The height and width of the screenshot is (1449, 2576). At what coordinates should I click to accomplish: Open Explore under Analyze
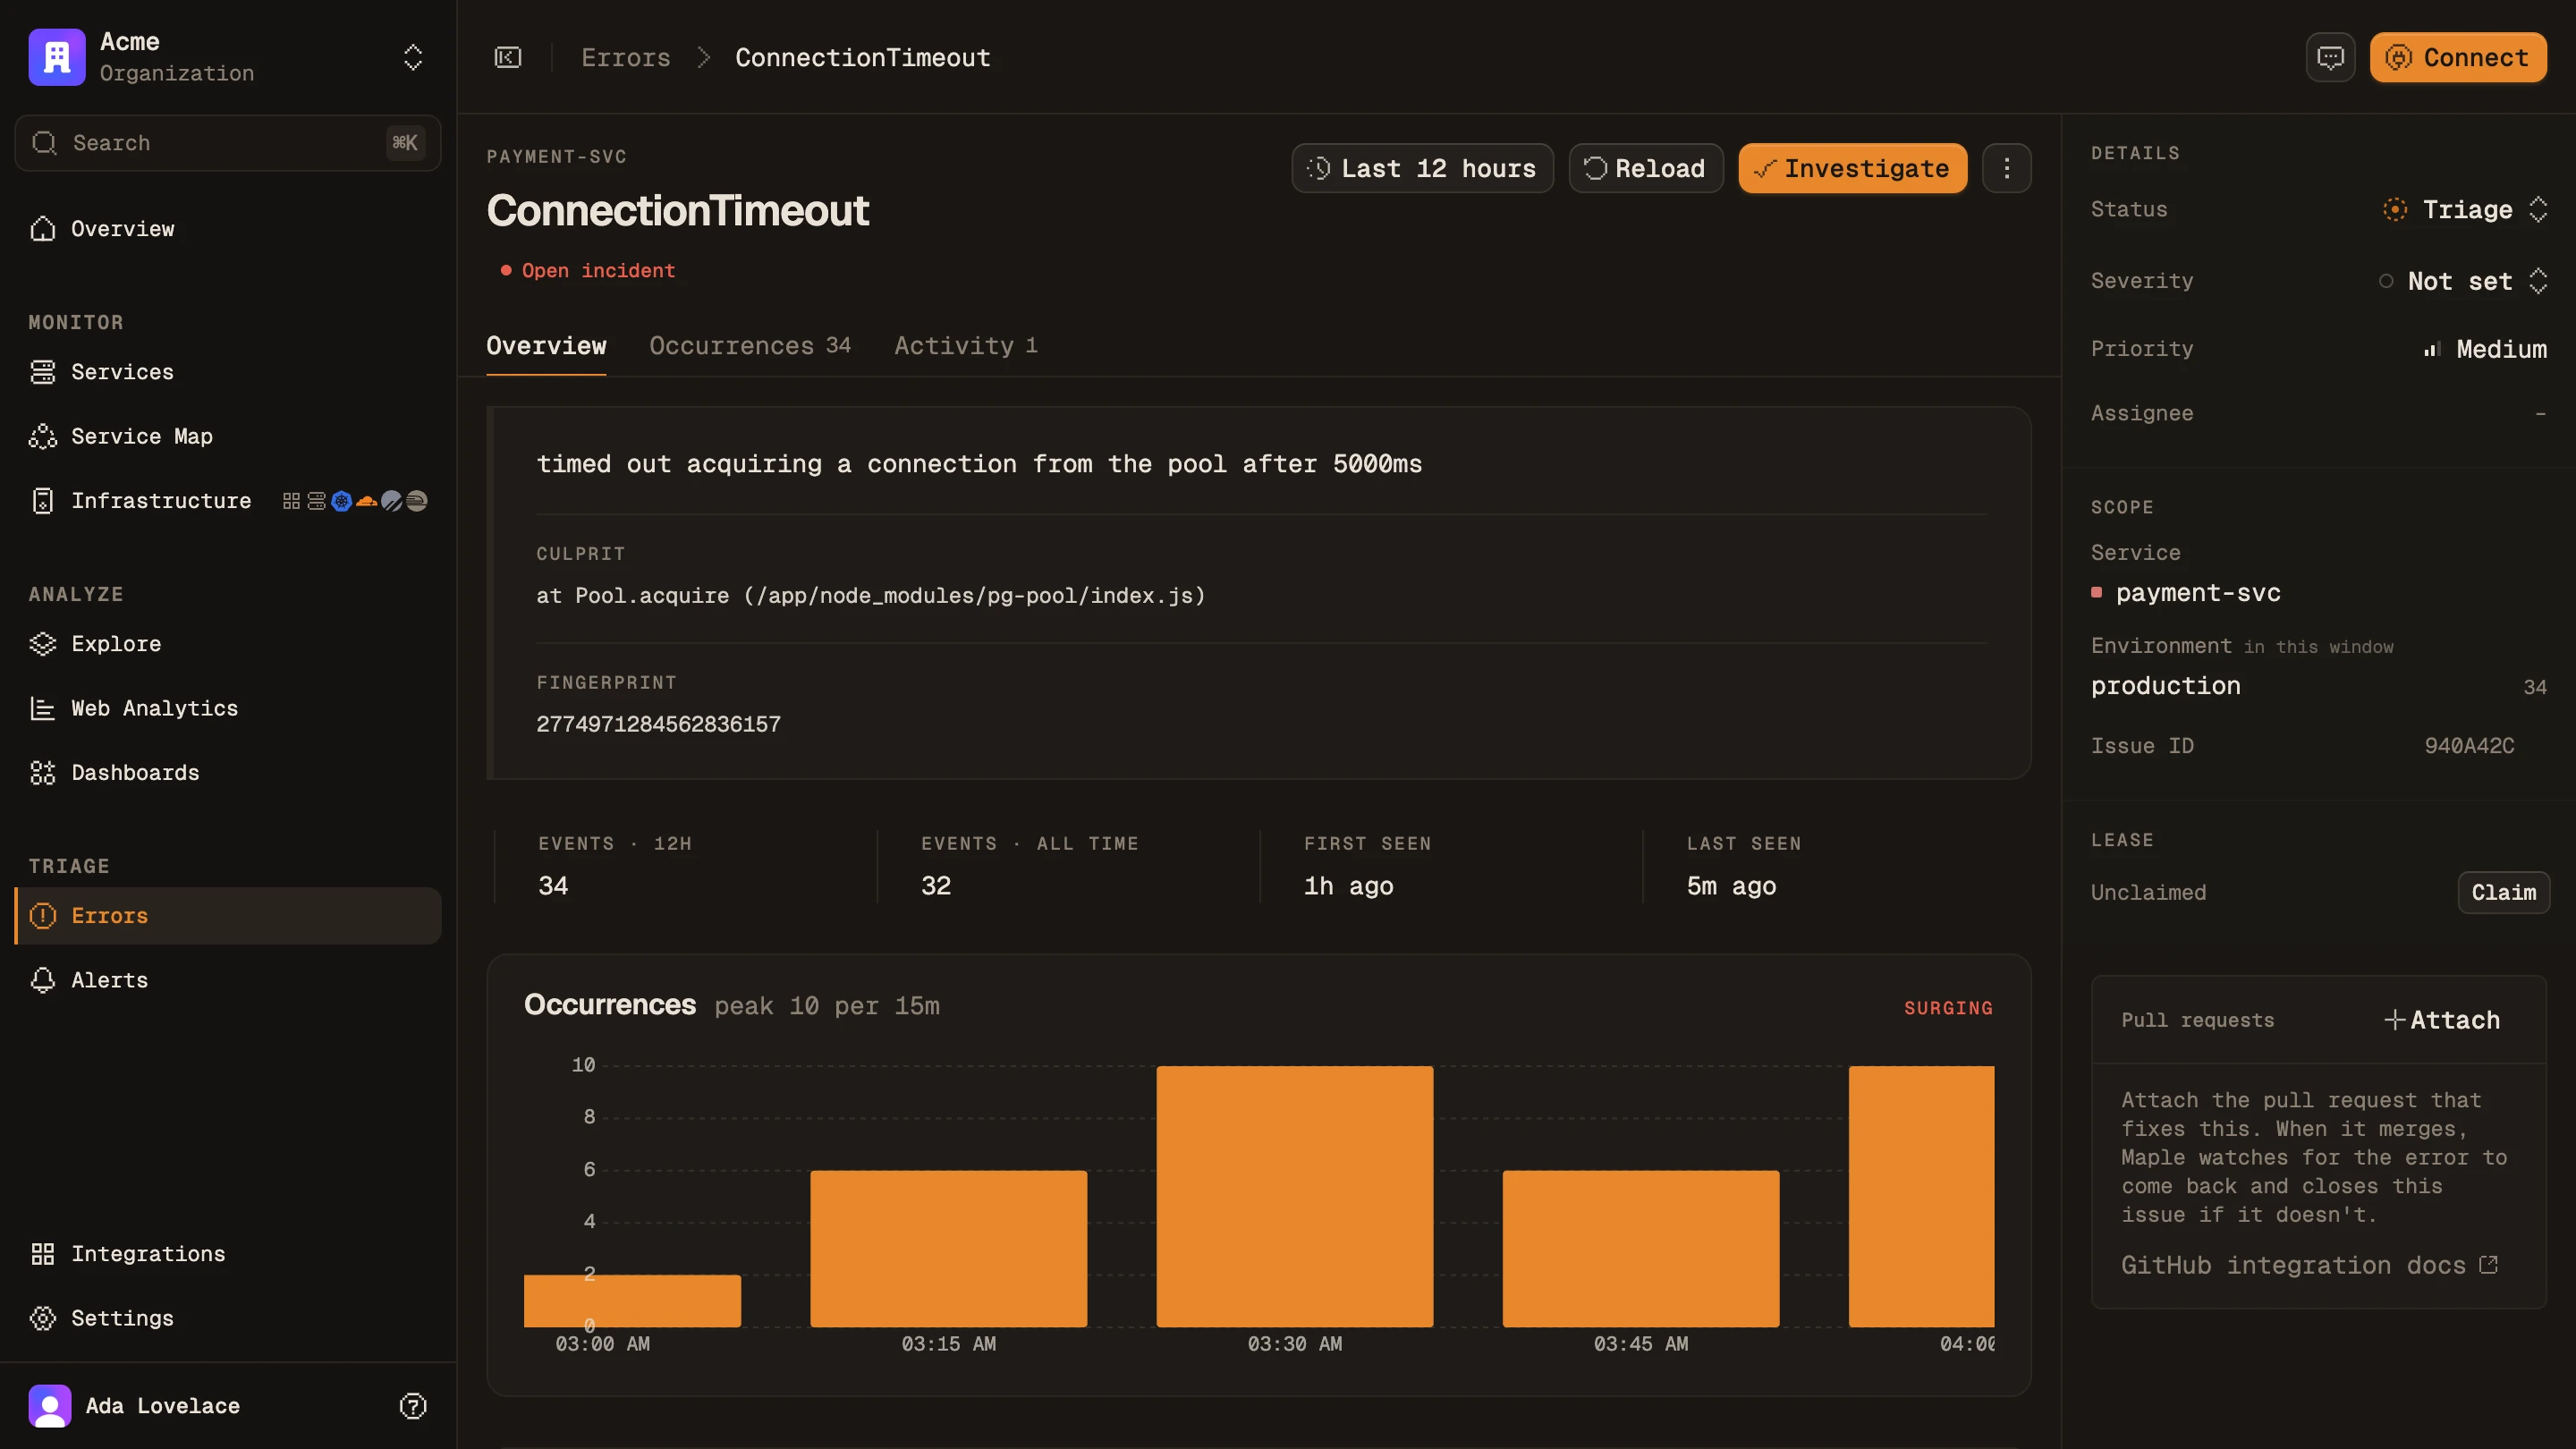pos(228,644)
